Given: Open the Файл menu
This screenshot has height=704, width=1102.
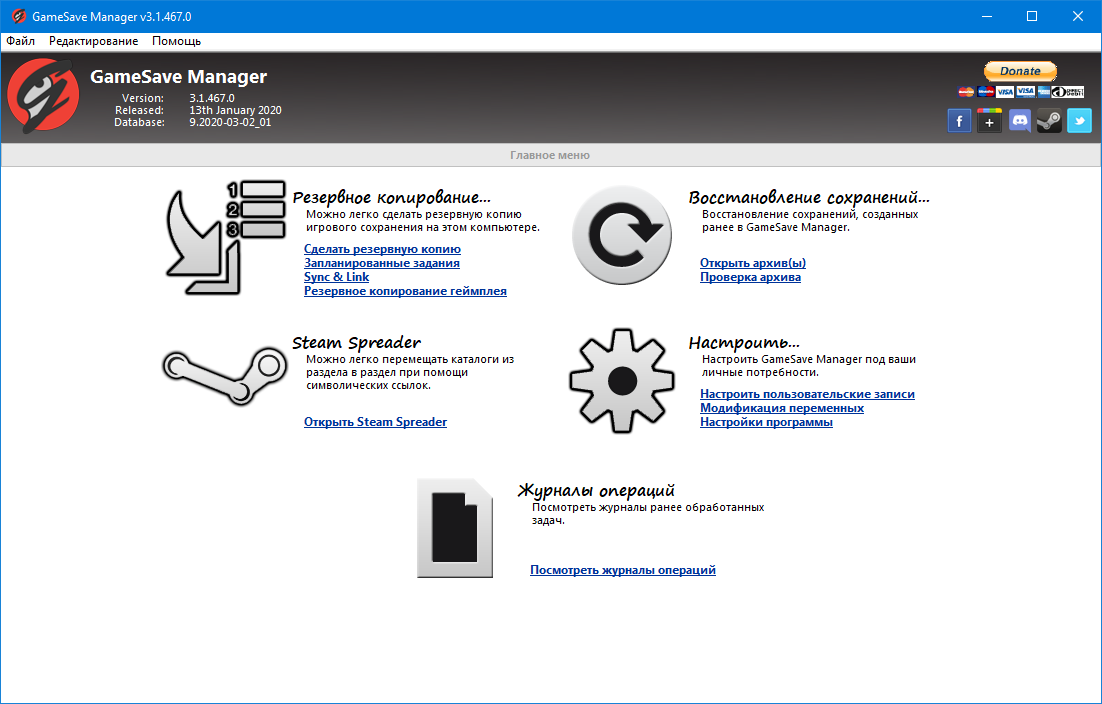Looking at the screenshot, I should coord(20,41).
